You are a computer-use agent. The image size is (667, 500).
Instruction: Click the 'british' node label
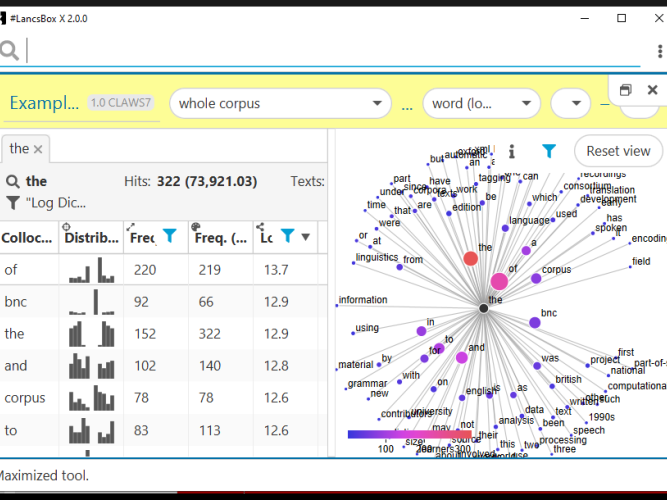coord(568,379)
